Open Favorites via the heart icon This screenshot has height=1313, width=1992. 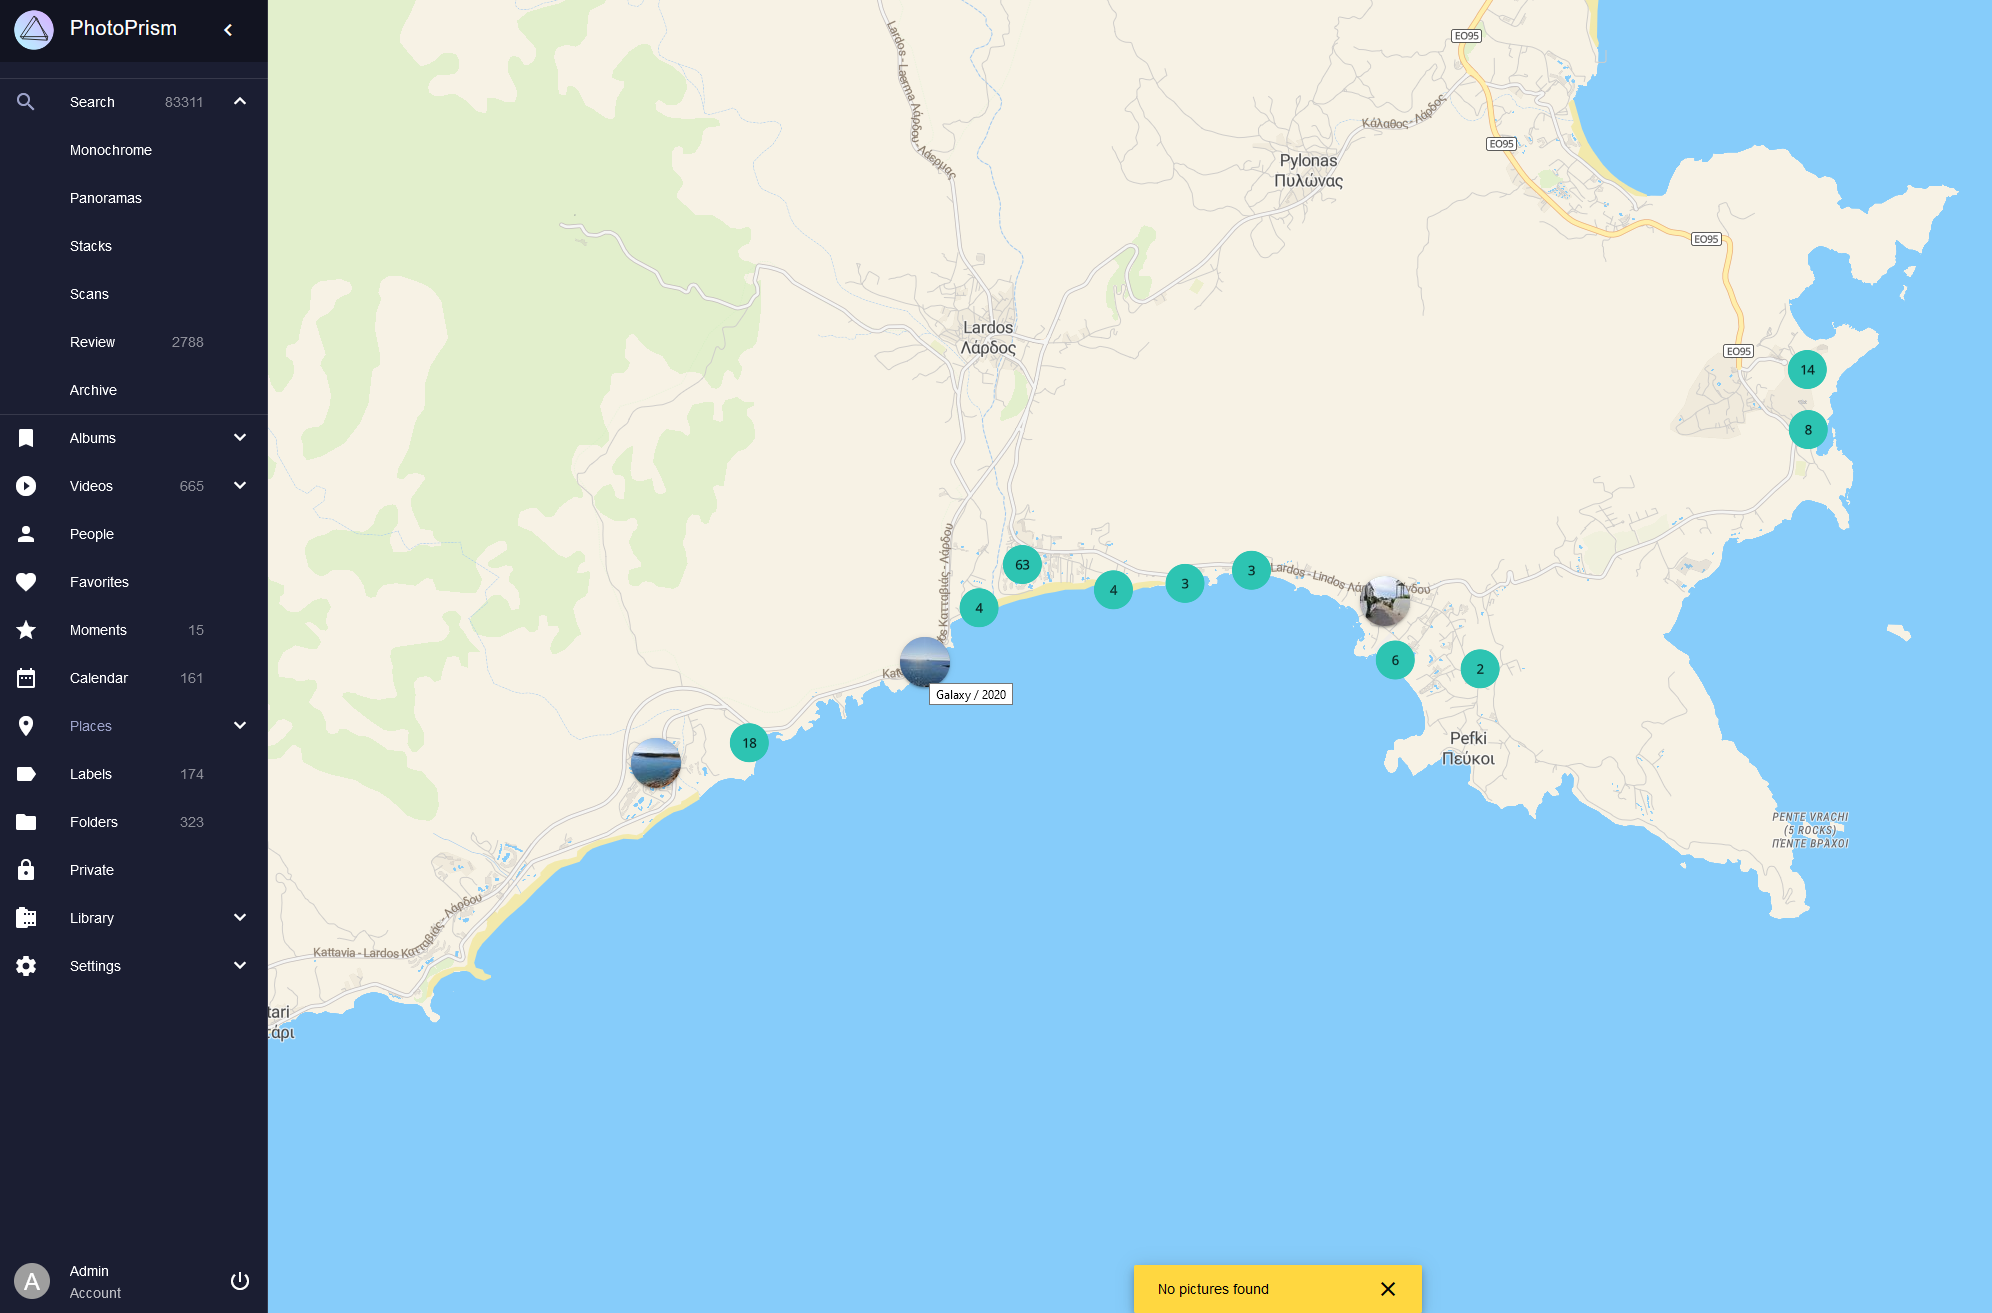[26, 582]
